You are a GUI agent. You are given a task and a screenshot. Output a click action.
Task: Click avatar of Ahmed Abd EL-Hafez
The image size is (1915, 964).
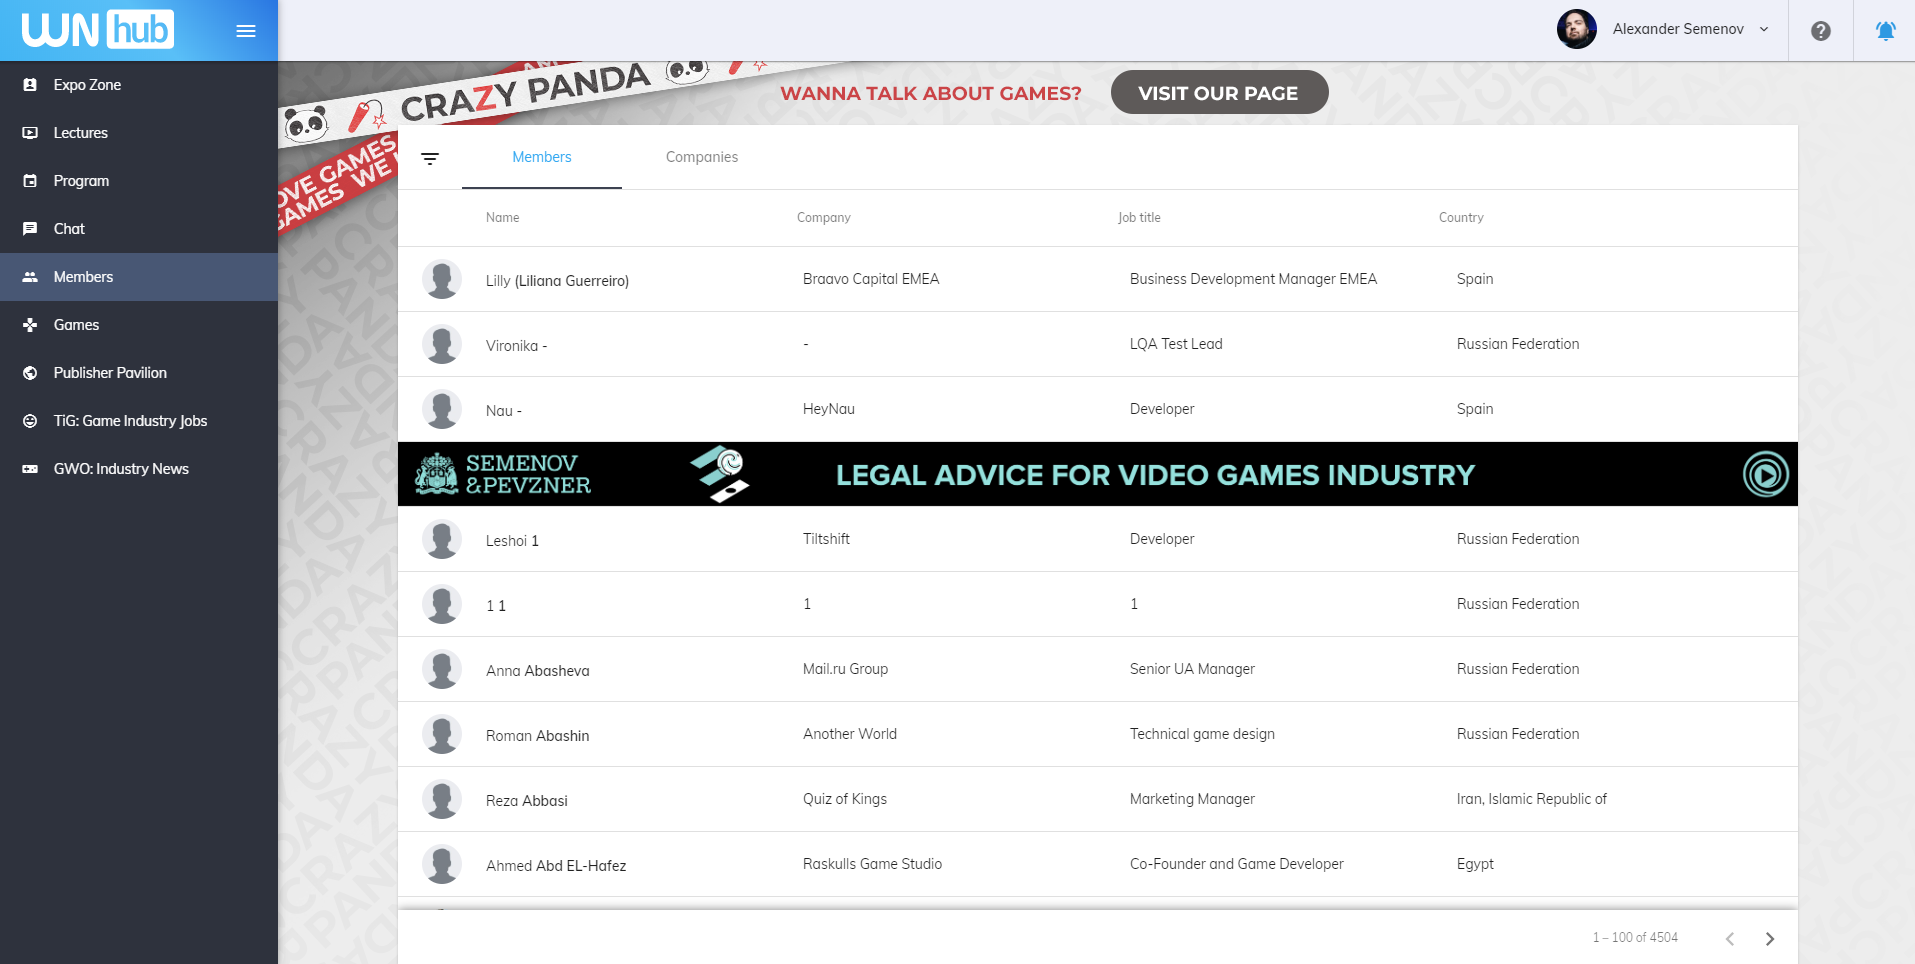(x=442, y=864)
